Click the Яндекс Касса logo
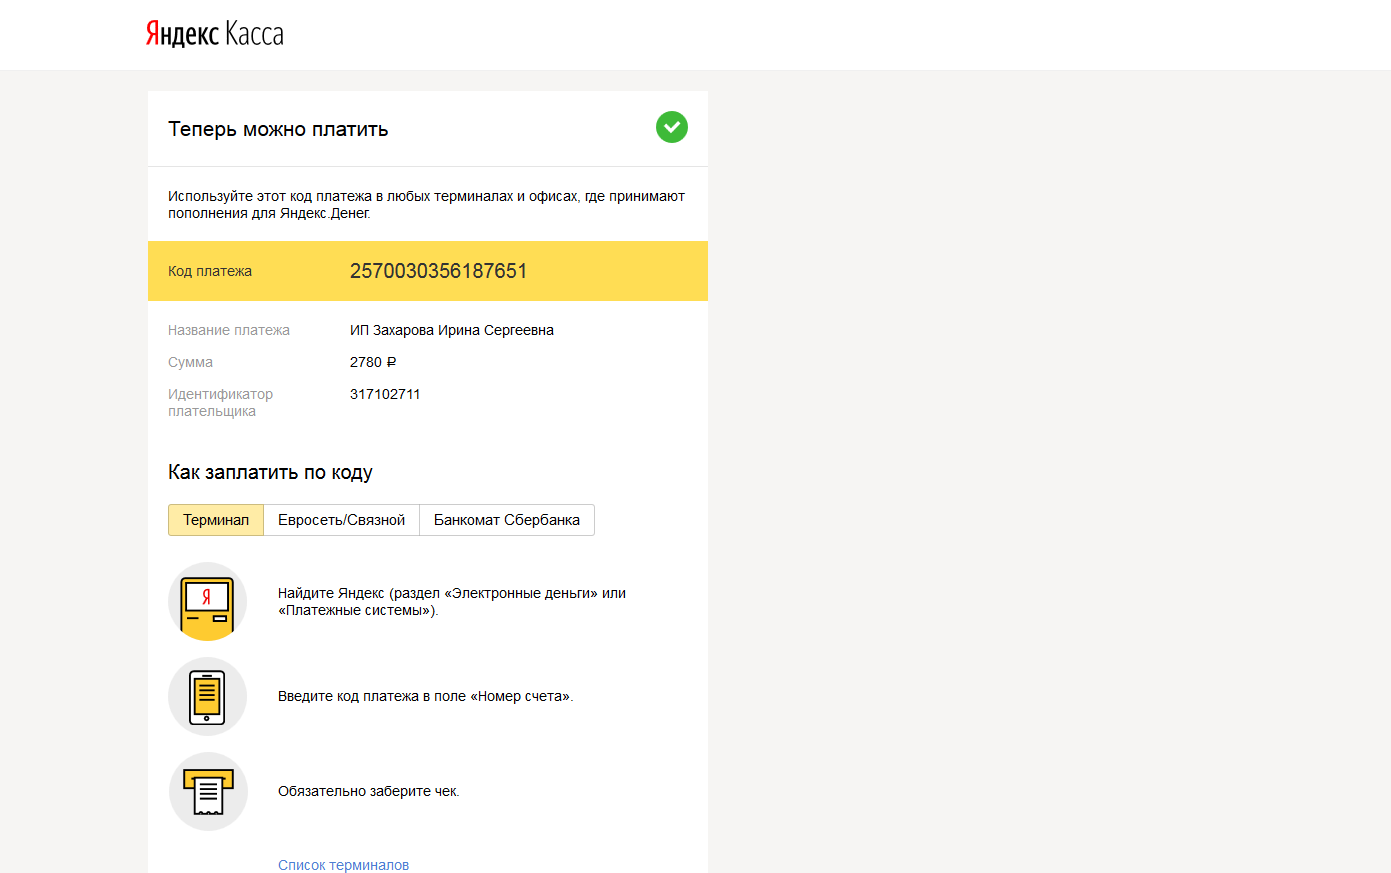 click(x=214, y=34)
